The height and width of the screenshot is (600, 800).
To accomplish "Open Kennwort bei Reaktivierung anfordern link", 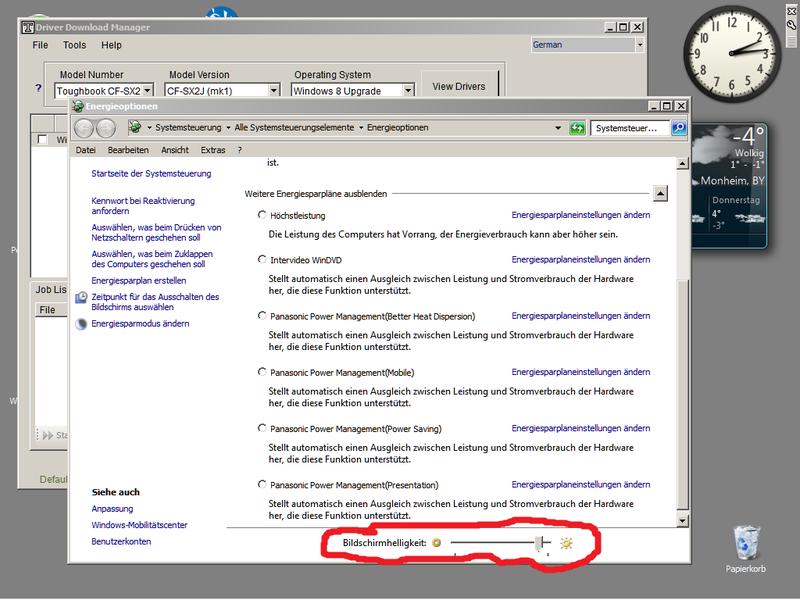I will [x=143, y=206].
